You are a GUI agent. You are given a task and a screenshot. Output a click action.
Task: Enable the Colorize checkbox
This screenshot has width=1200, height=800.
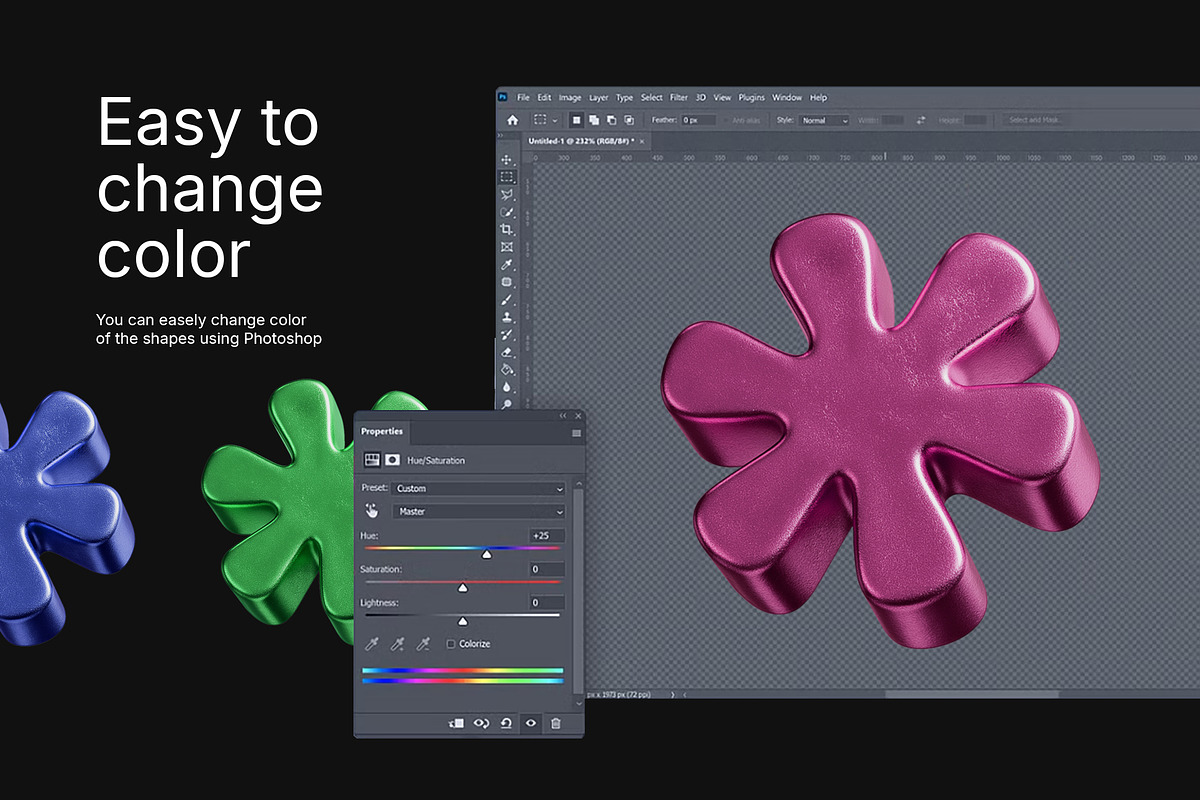[x=451, y=644]
